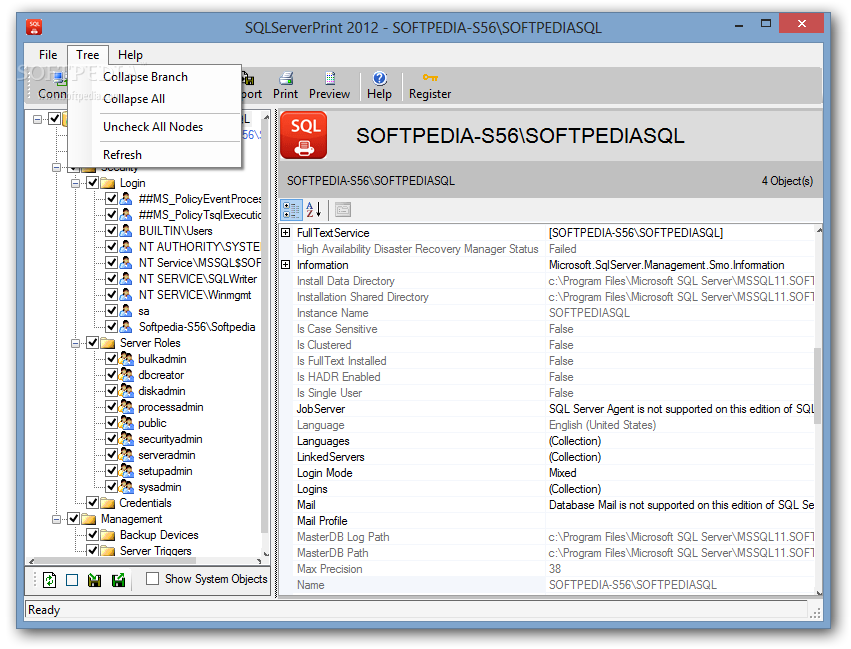This screenshot has height=649, width=851.
Task: Collapse the root server tree node
Action: (37, 119)
